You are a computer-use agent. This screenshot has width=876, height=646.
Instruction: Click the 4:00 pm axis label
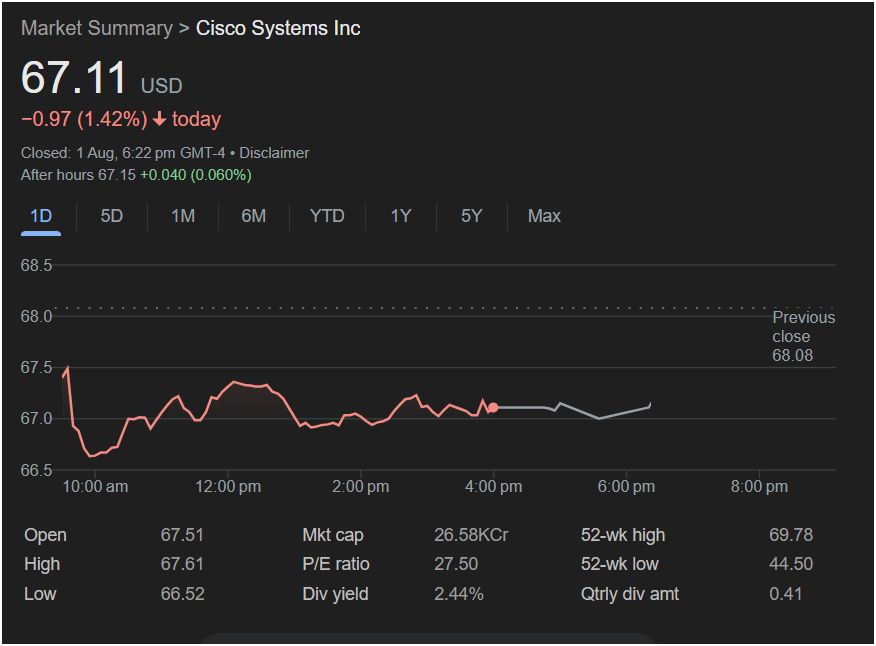pos(493,487)
